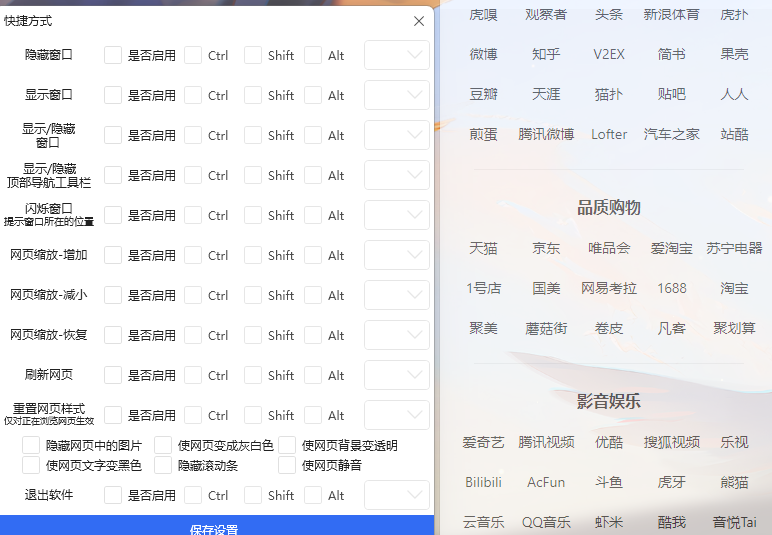
Task: Open the 贴吧 link
Action: coord(672,94)
